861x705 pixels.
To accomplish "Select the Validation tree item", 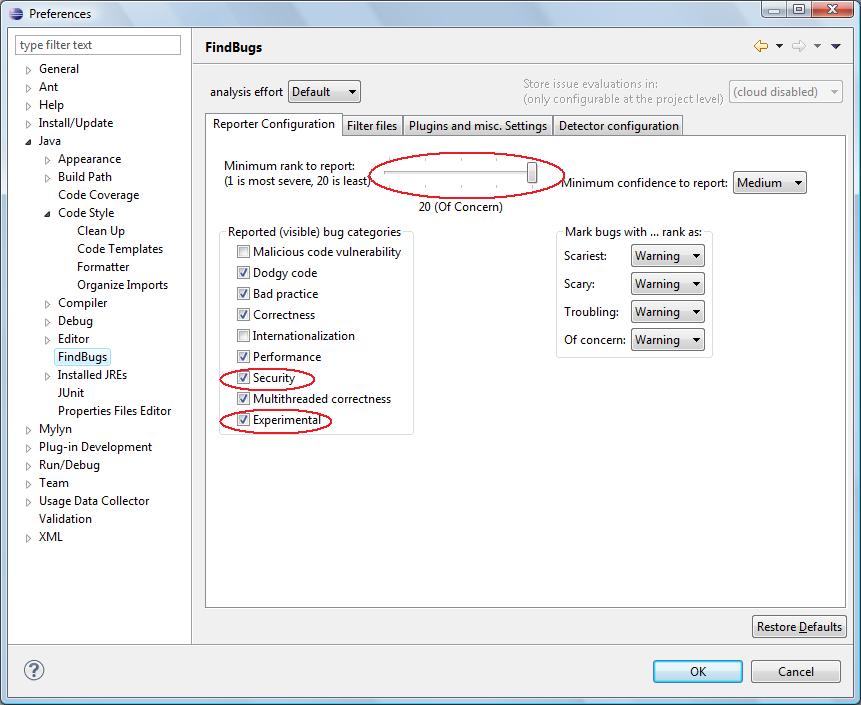I will click(65, 519).
